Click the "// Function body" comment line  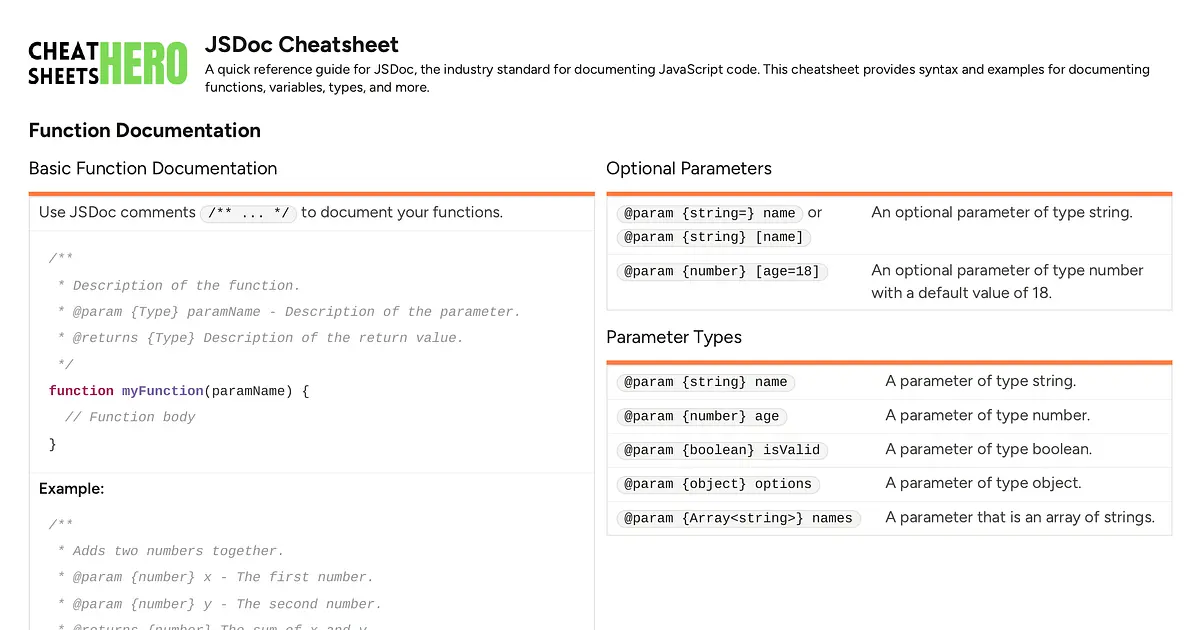click(130, 417)
